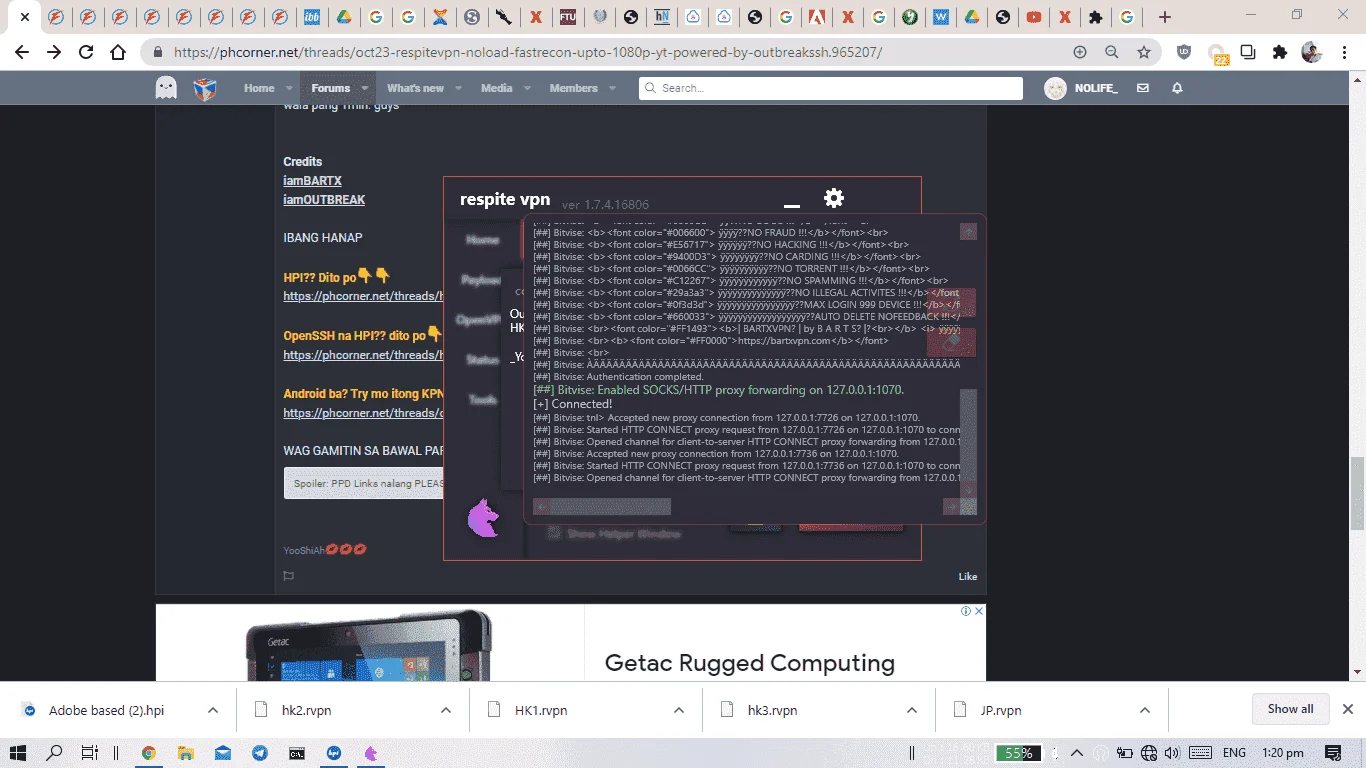This screenshot has width=1366, height=768.
Task: Click the purple wolf logo in respite vpn
Action: [484, 518]
